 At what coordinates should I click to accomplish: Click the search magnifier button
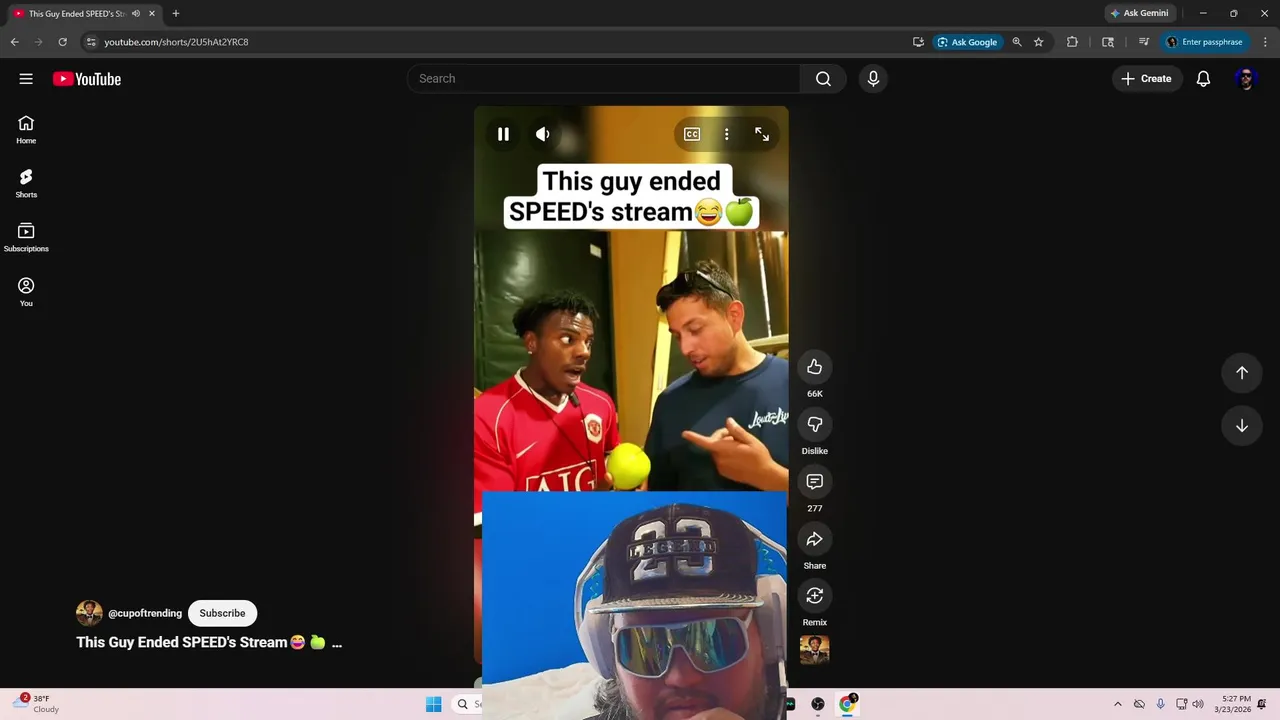pos(823,79)
